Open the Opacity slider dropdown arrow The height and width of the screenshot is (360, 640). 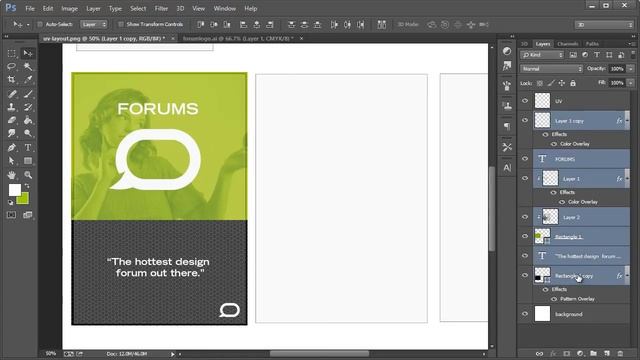(x=631, y=69)
